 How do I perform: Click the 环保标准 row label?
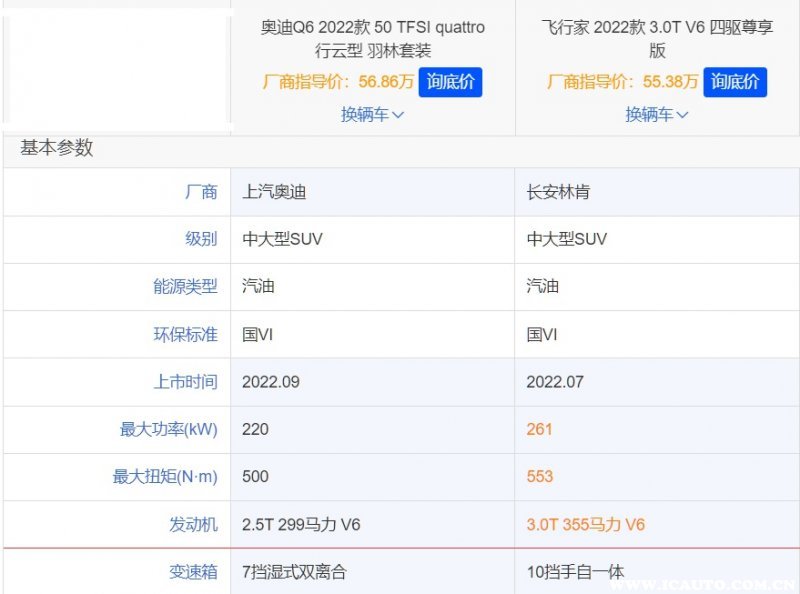pyautogui.click(x=185, y=334)
